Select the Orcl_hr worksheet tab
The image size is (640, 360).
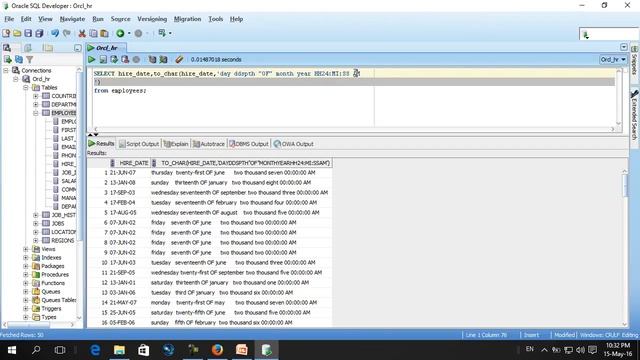106,48
